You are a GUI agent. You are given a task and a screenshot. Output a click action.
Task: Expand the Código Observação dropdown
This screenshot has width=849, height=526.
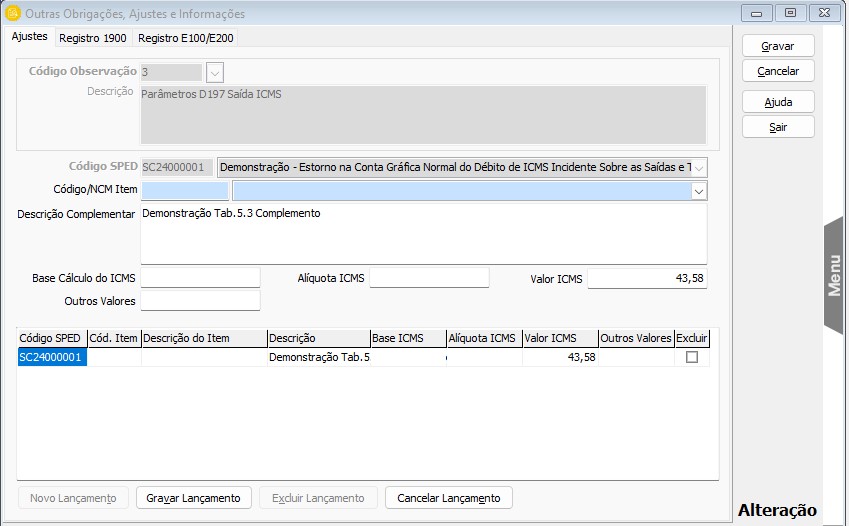[215, 72]
